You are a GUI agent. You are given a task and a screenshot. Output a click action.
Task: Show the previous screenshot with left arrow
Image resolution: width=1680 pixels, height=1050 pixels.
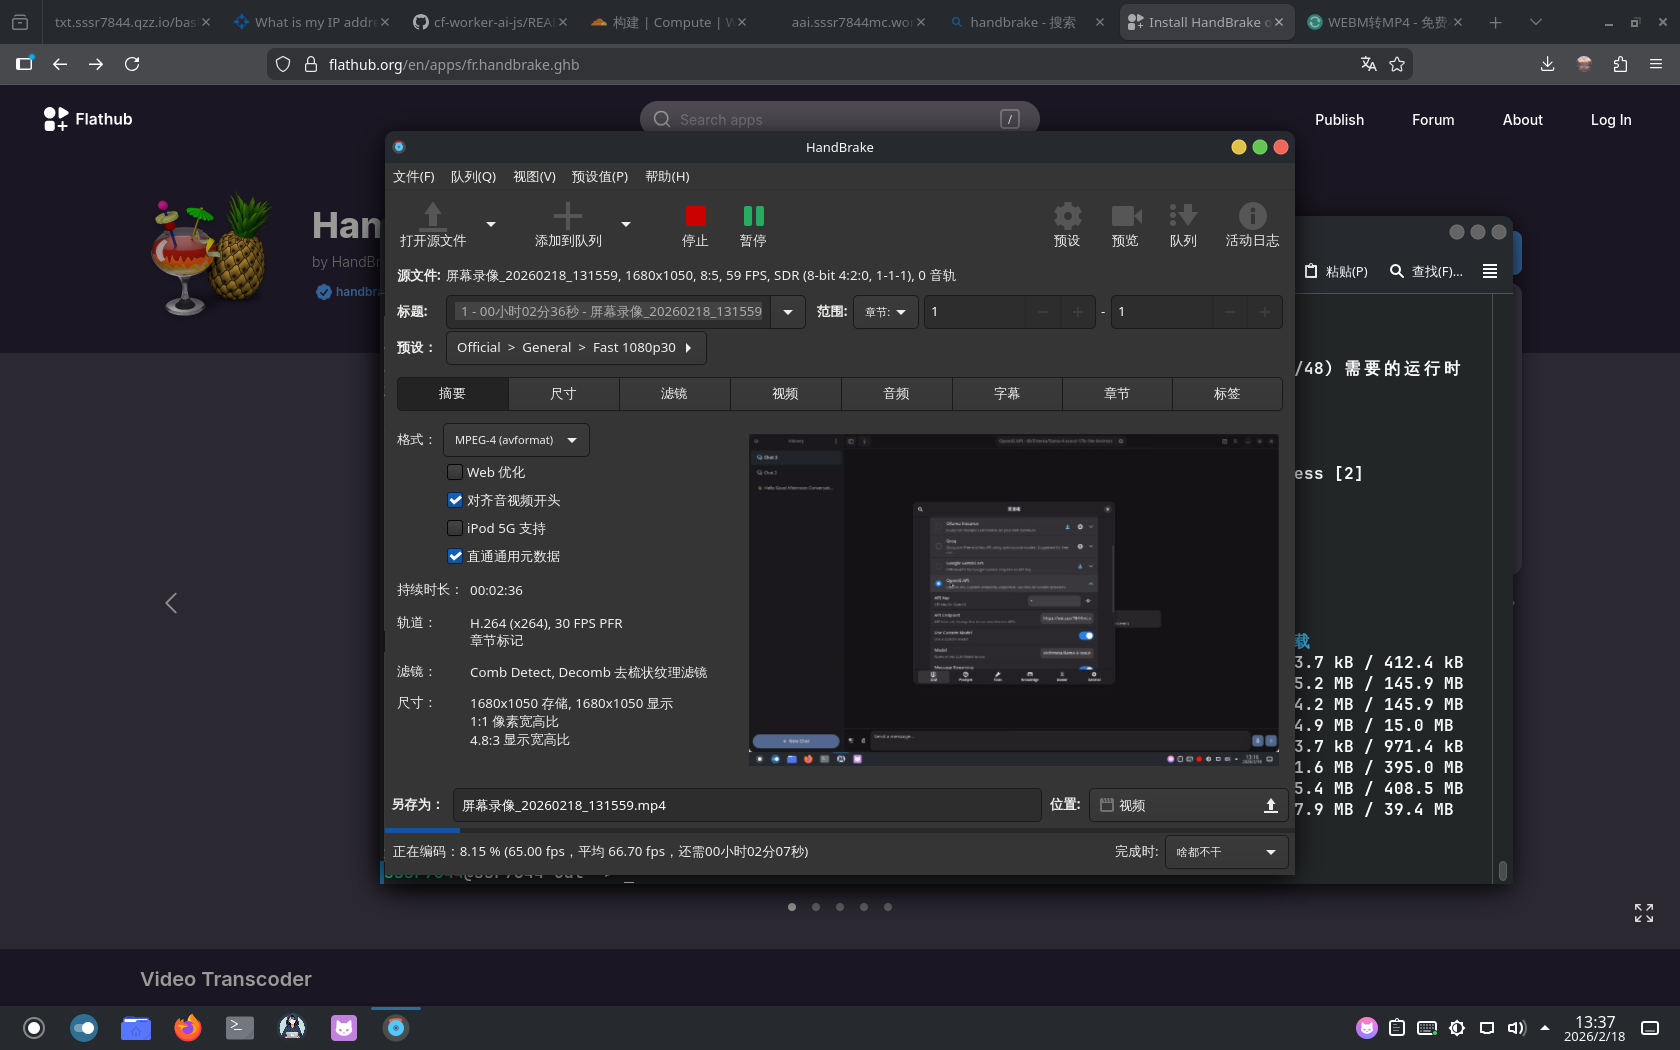click(171, 603)
